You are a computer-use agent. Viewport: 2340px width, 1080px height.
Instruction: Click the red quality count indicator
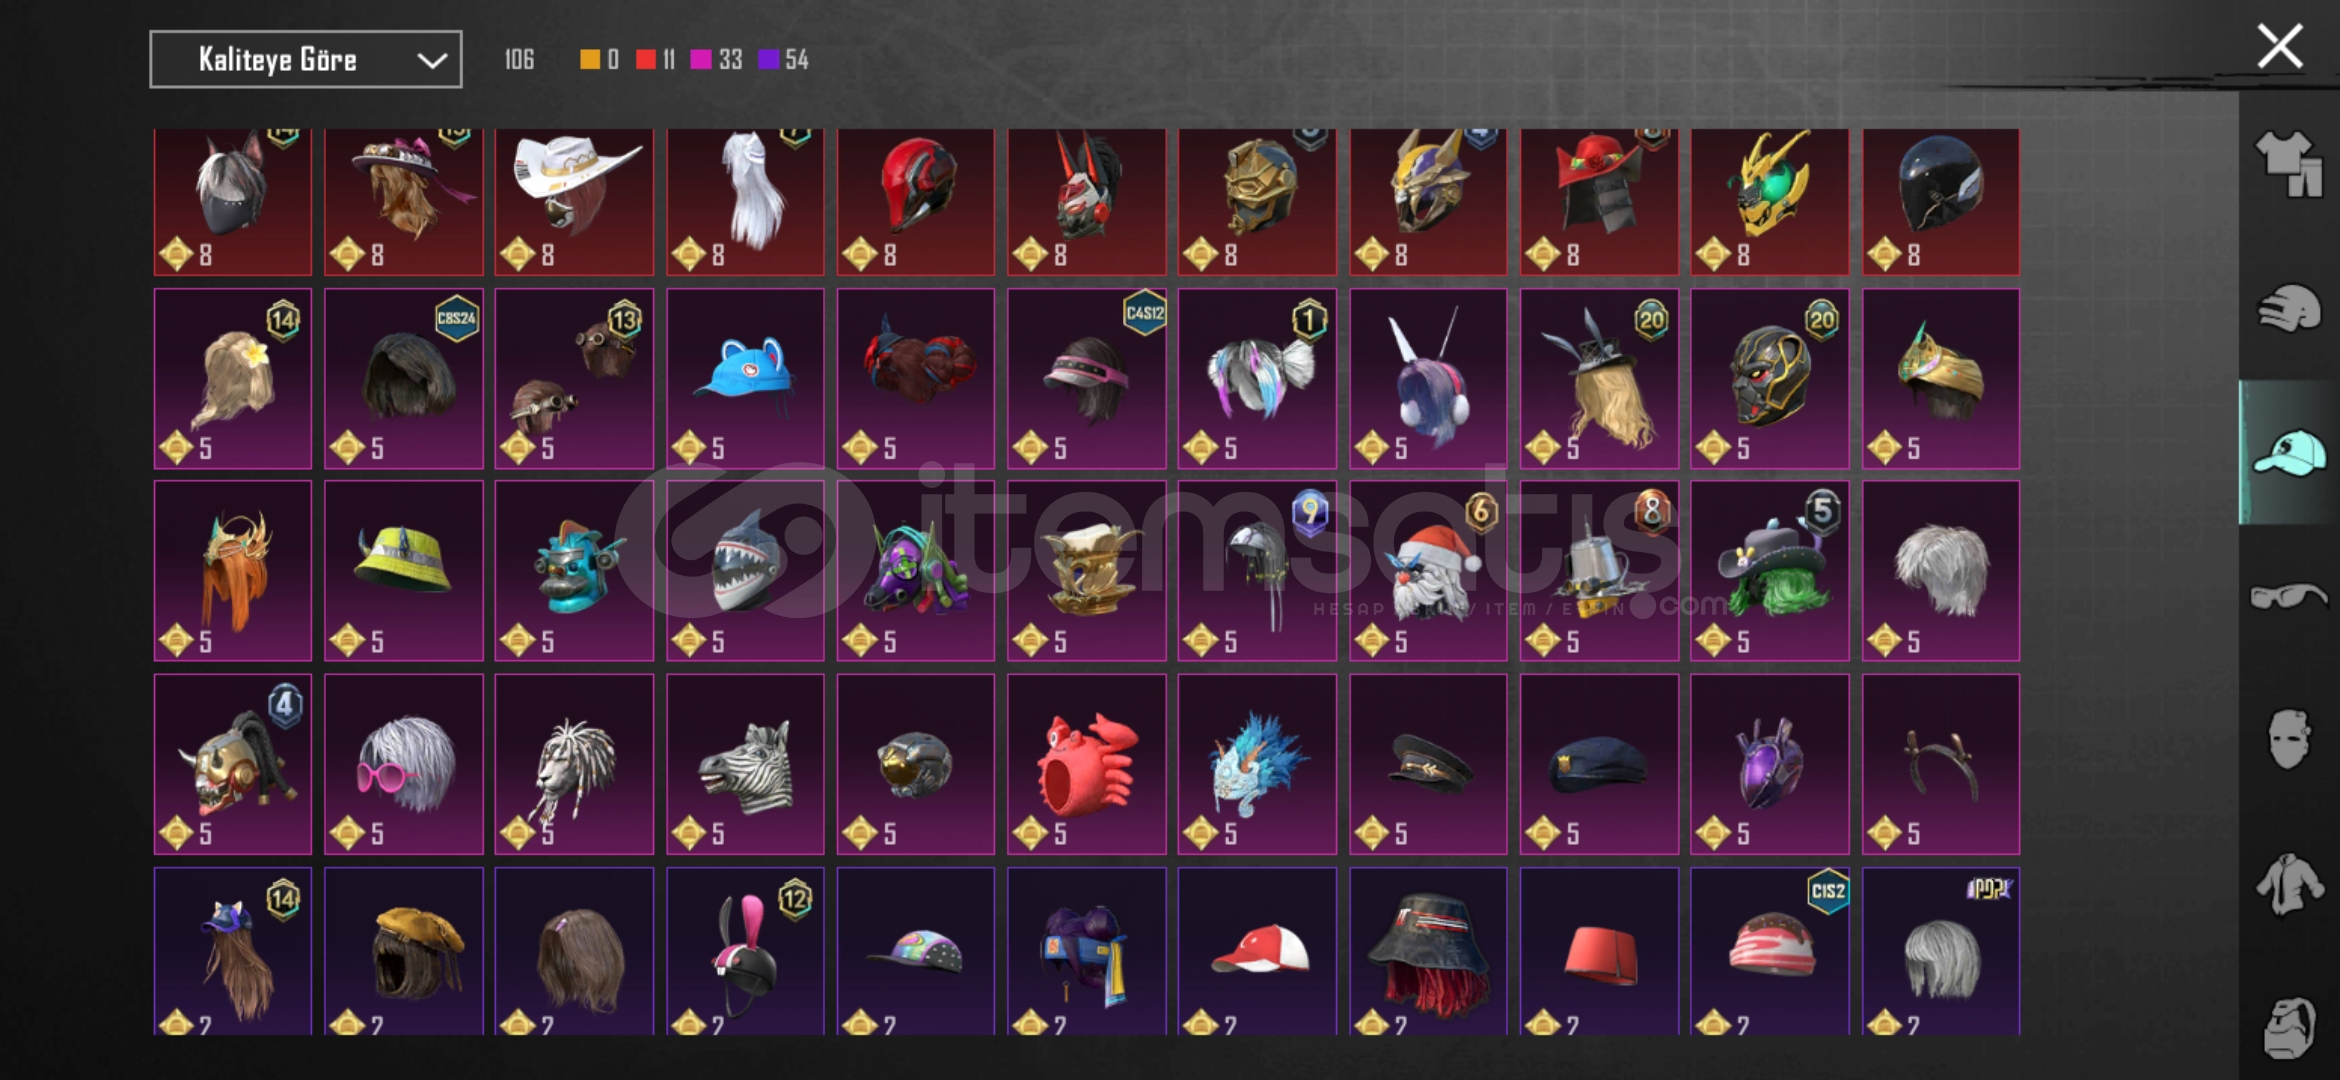click(x=656, y=60)
